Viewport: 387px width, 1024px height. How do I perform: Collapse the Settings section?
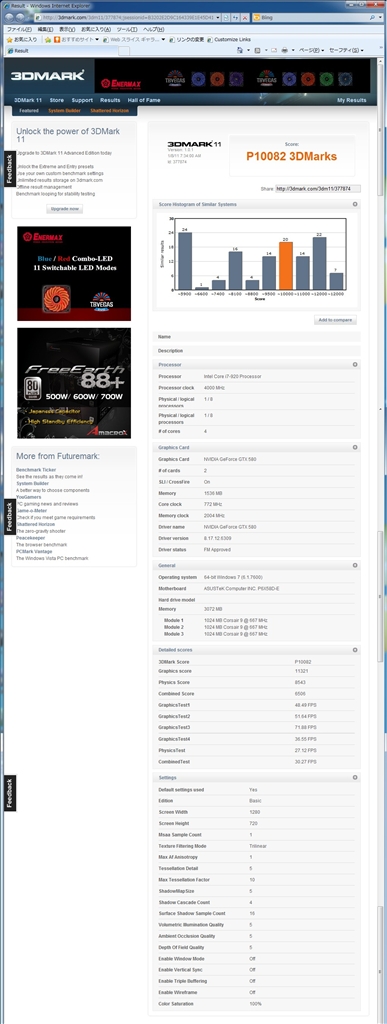(355, 778)
